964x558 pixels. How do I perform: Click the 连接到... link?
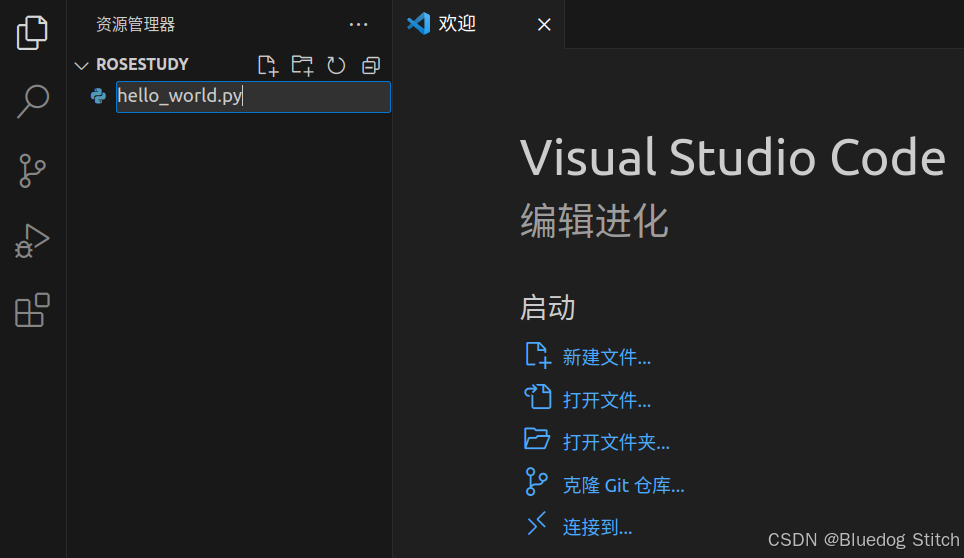click(597, 527)
